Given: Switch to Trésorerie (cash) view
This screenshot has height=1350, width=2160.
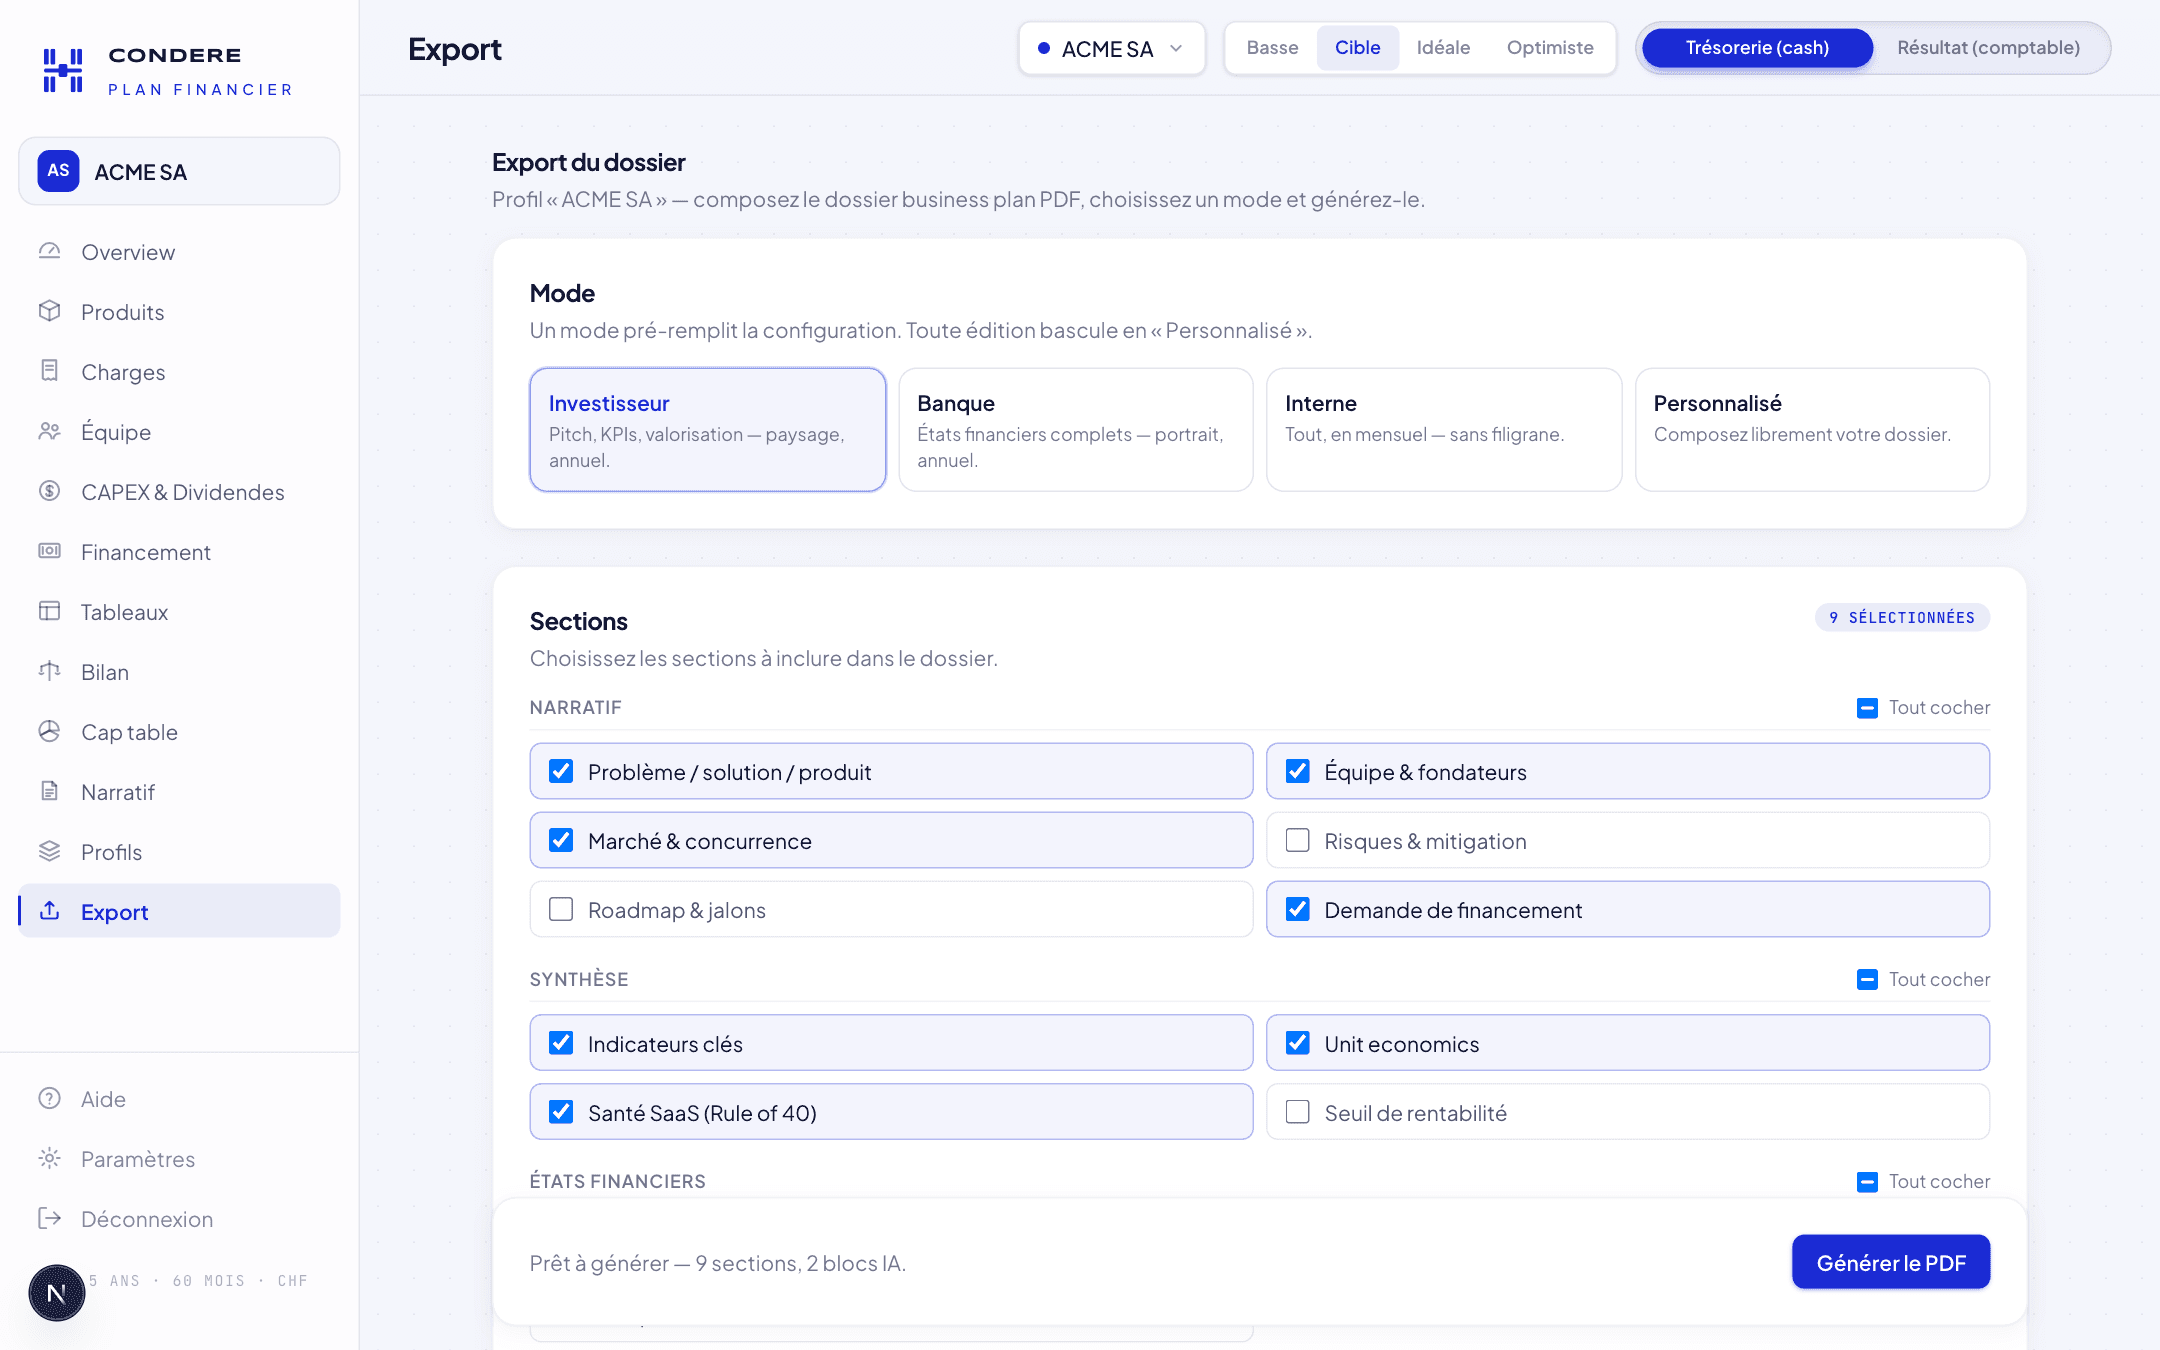Looking at the screenshot, I should [1757, 48].
